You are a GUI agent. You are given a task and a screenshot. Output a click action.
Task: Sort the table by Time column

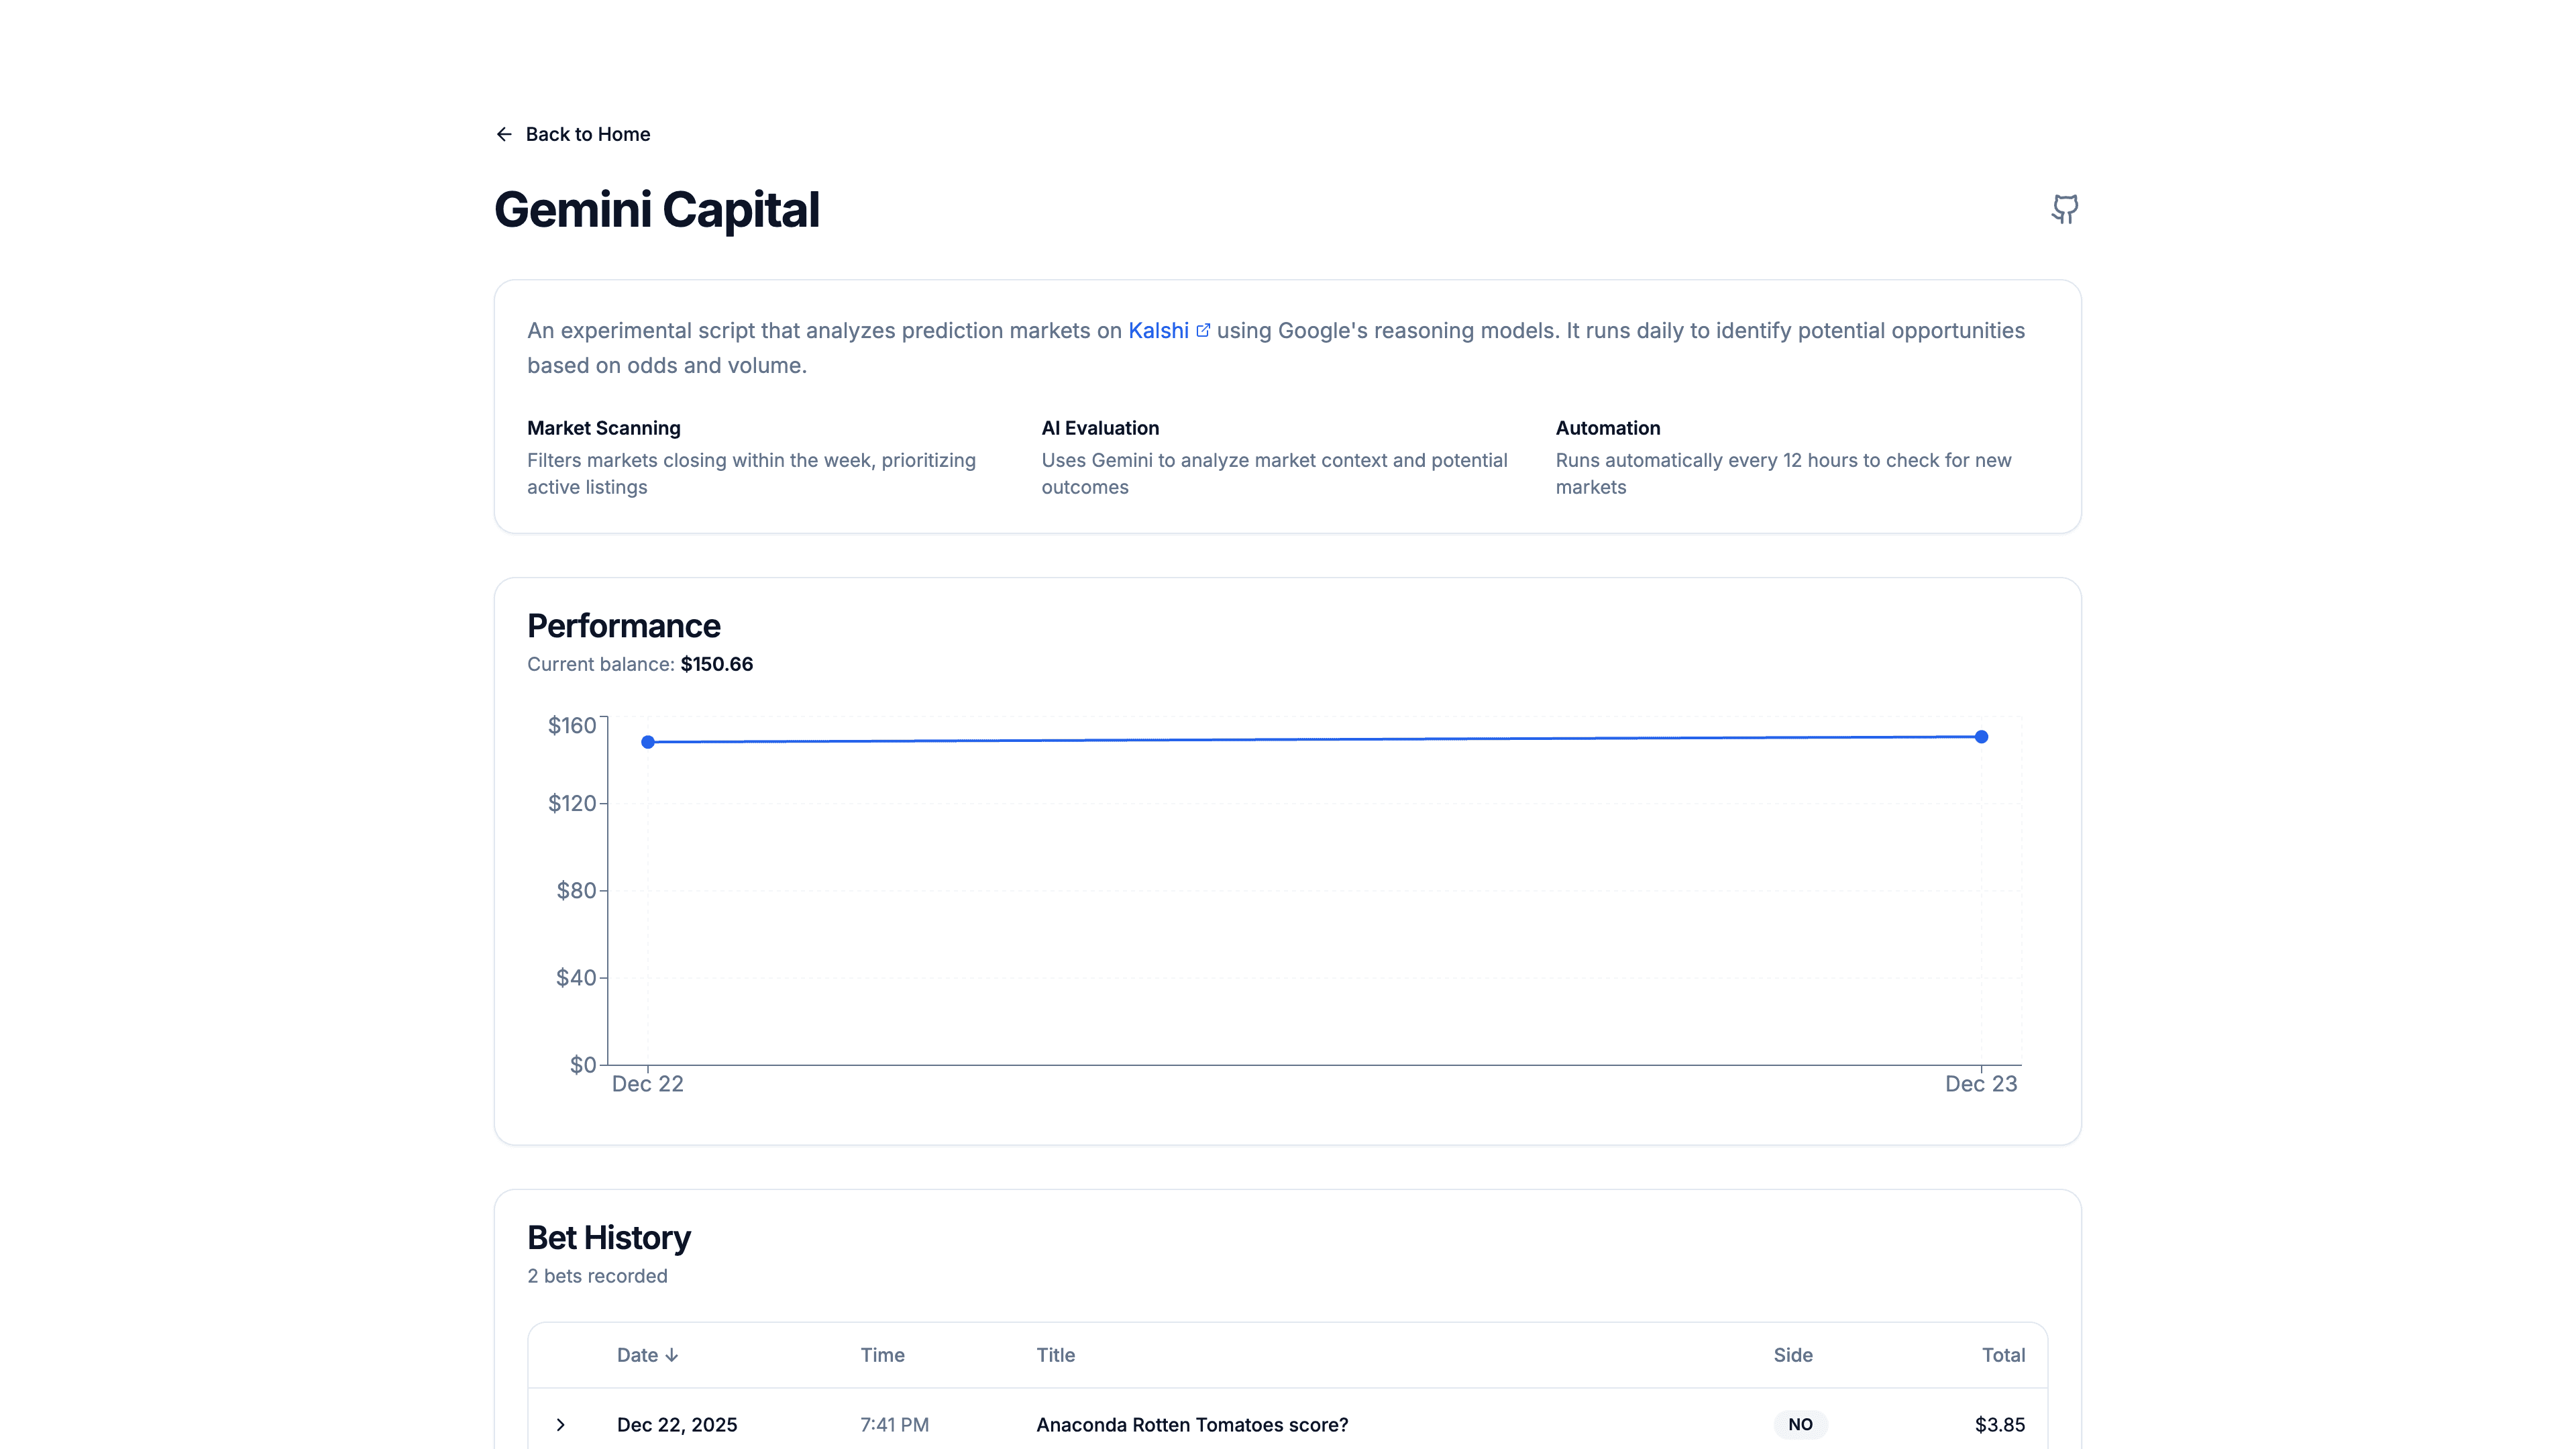[882, 1355]
